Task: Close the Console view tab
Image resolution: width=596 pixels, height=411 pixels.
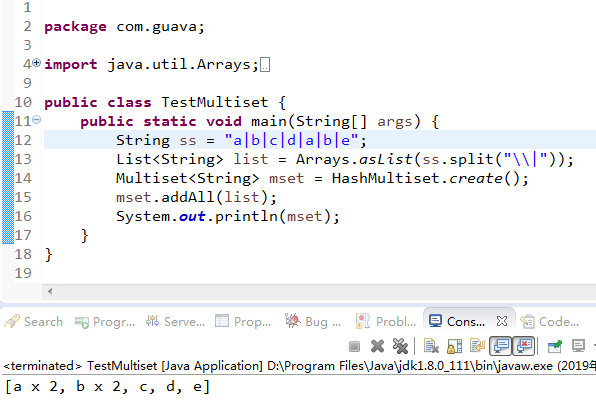Action: 502,321
